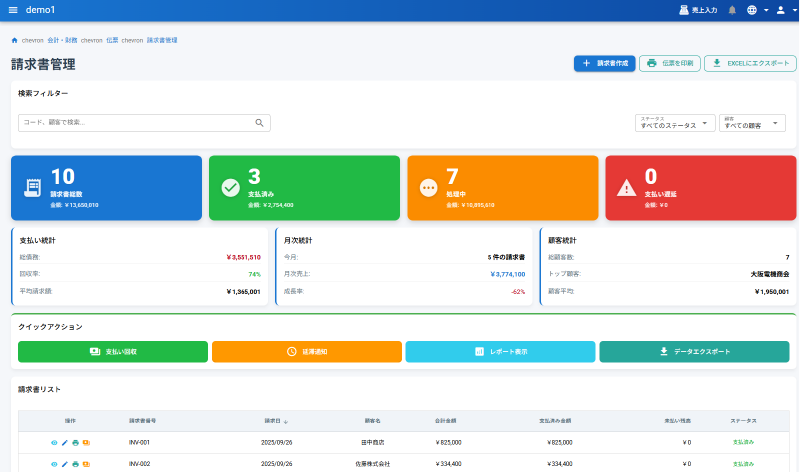Open the hamburger navigation menu
The height and width of the screenshot is (472, 800).
click(12, 10)
